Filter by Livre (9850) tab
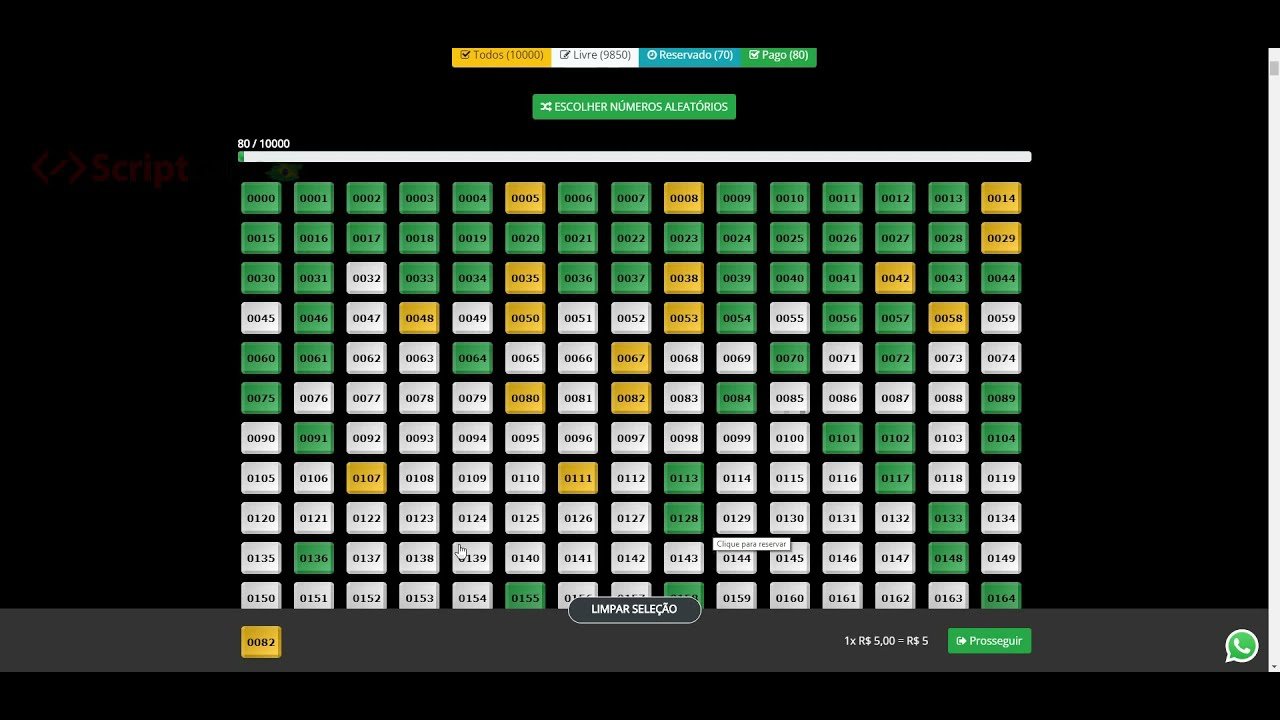The width and height of the screenshot is (1280, 720). point(595,55)
